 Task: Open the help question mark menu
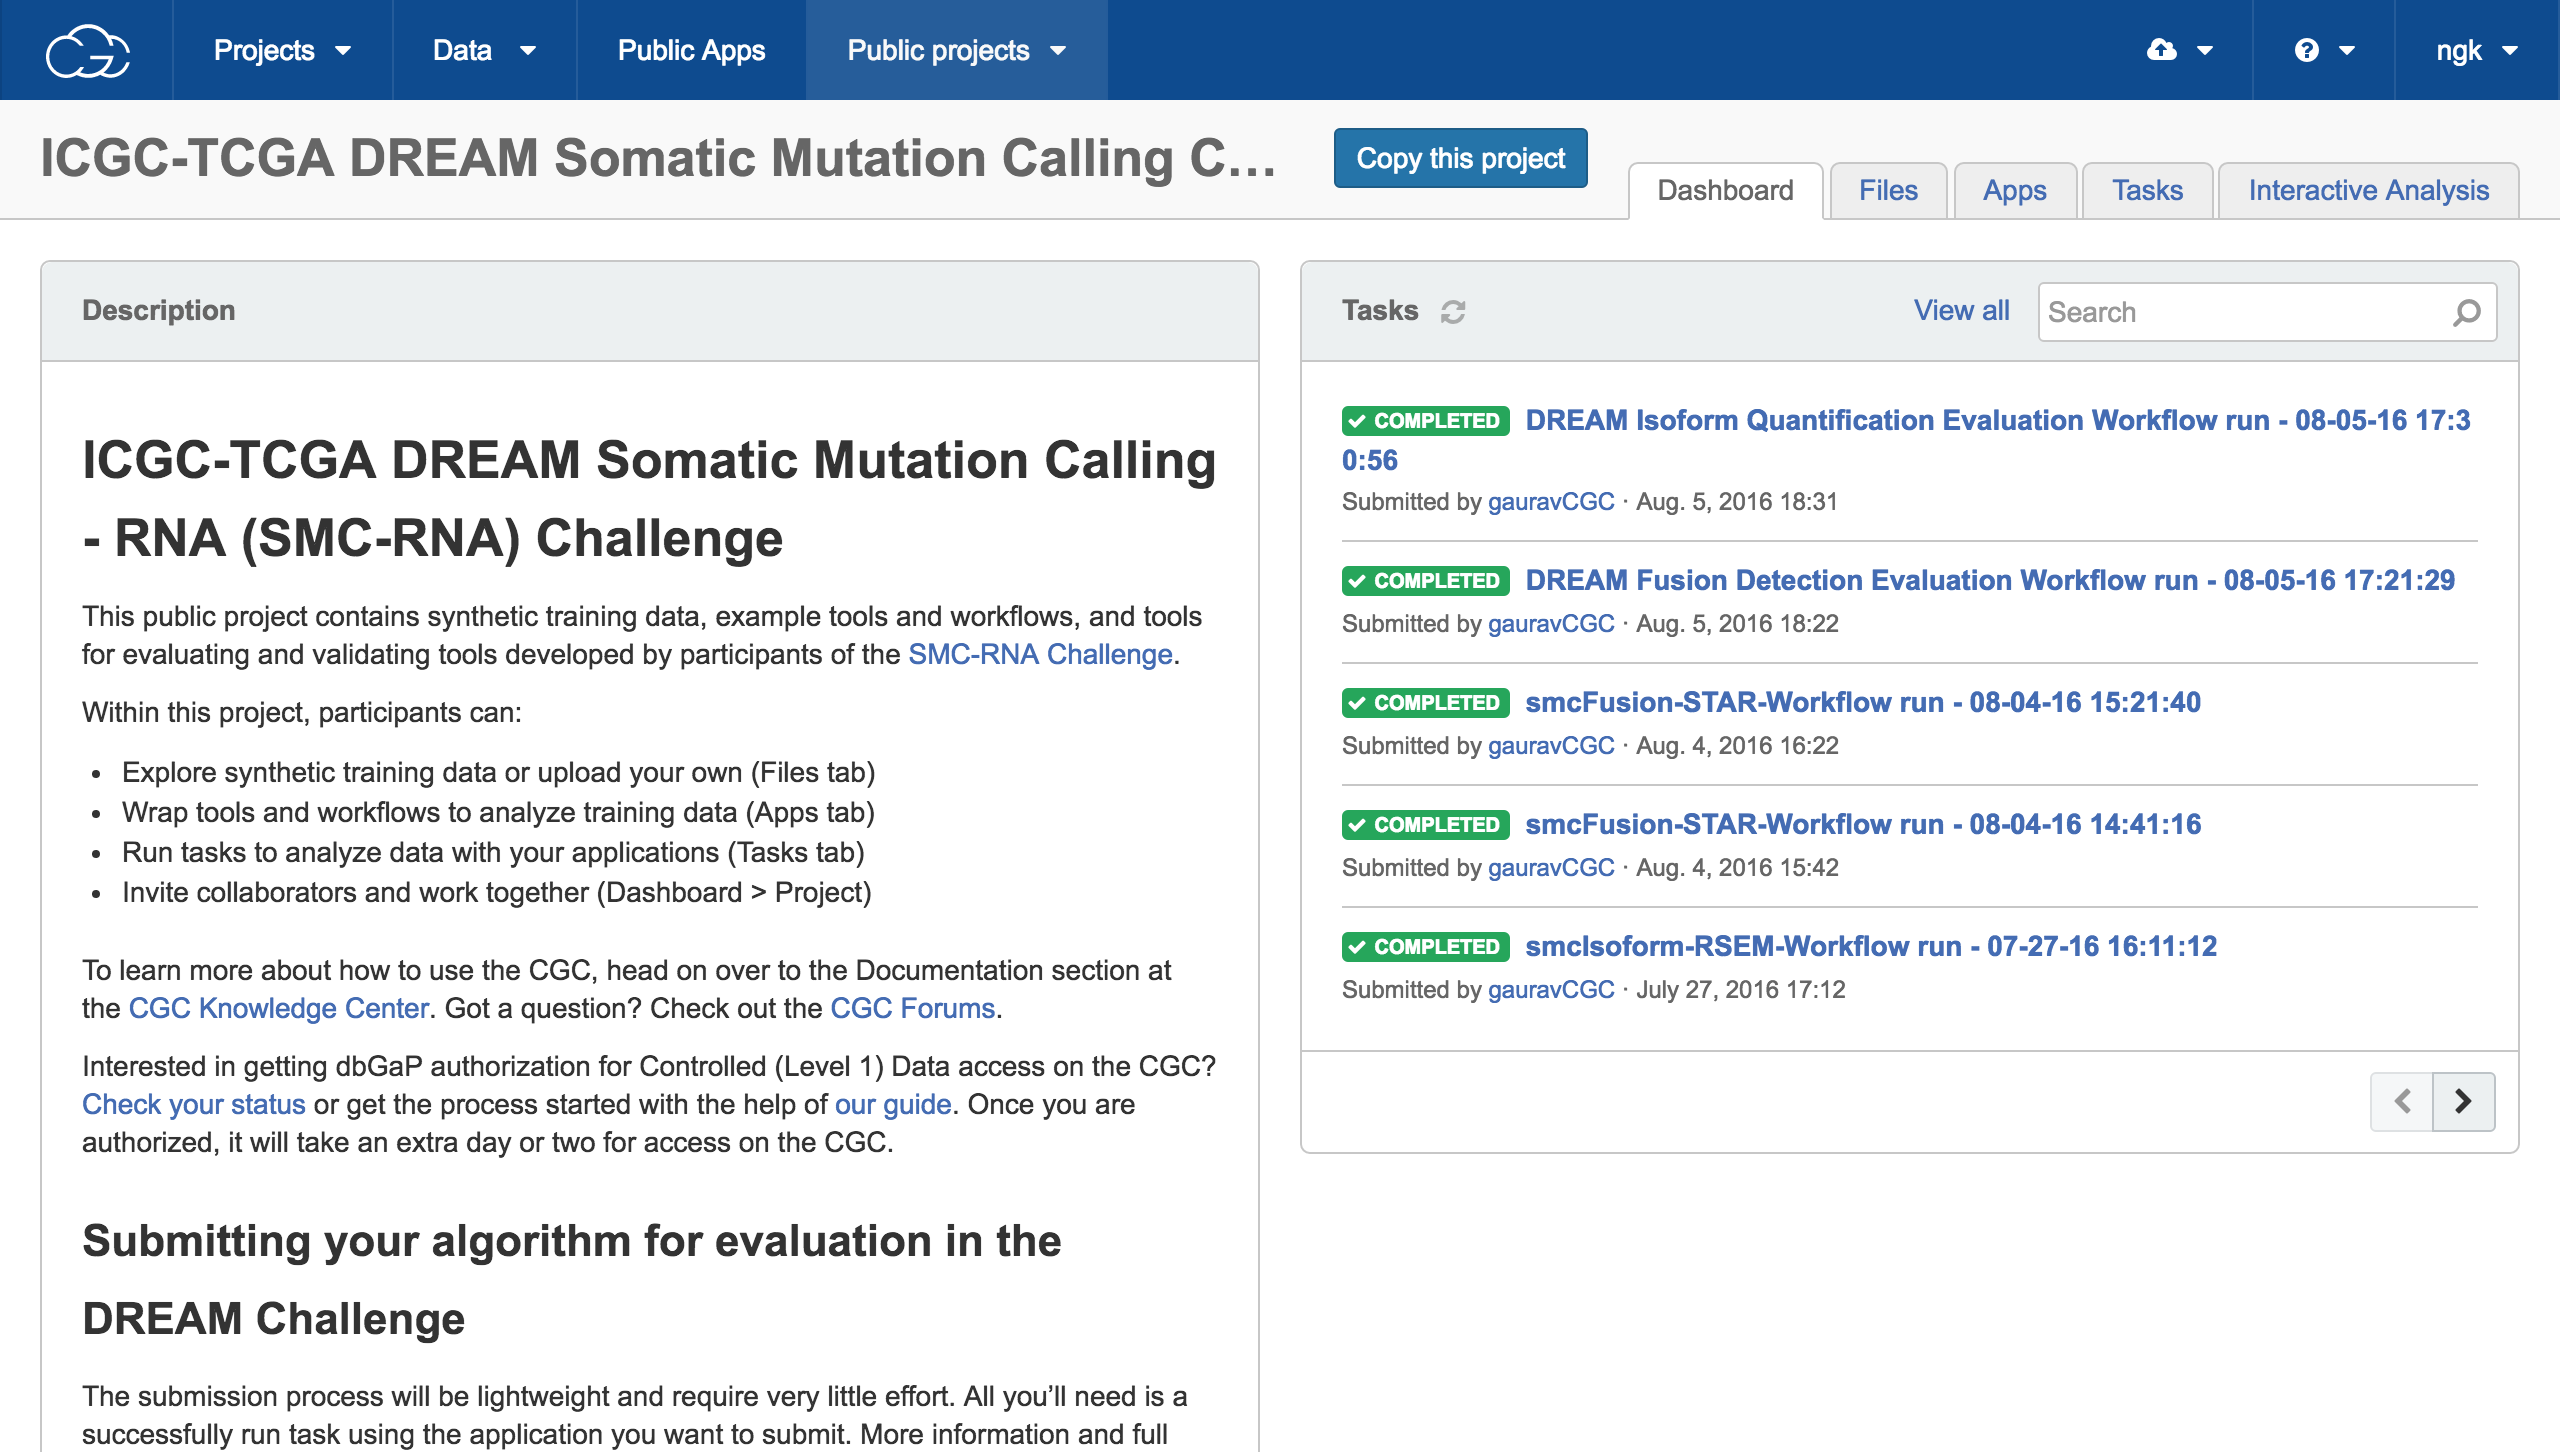click(x=2324, y=50)
